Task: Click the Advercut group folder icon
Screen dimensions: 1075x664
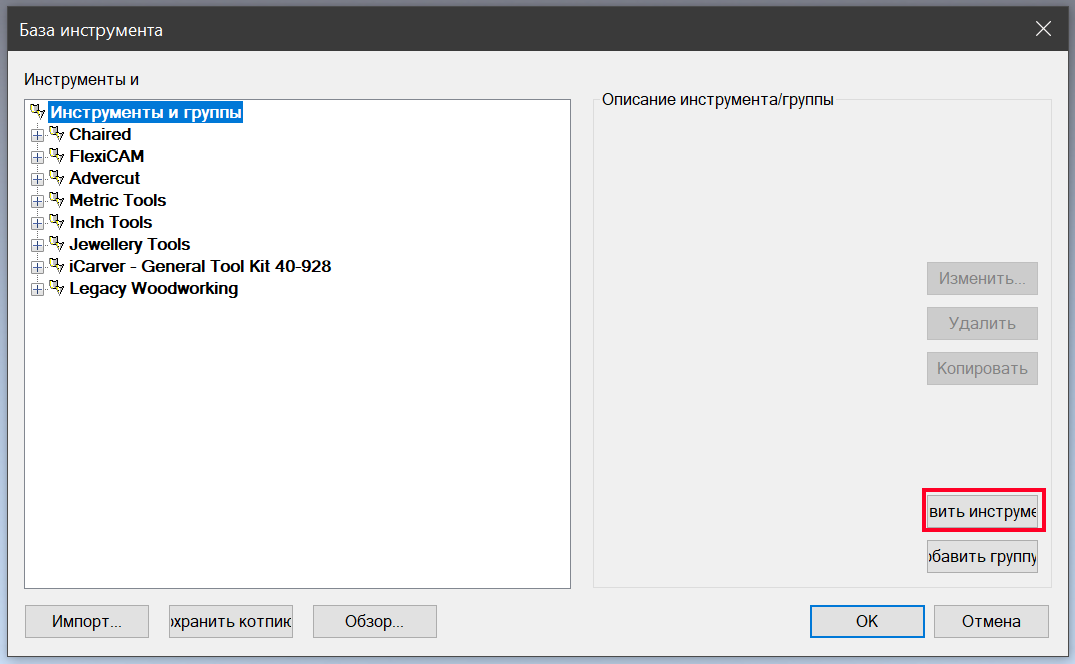Action: [x=57, y=178]
